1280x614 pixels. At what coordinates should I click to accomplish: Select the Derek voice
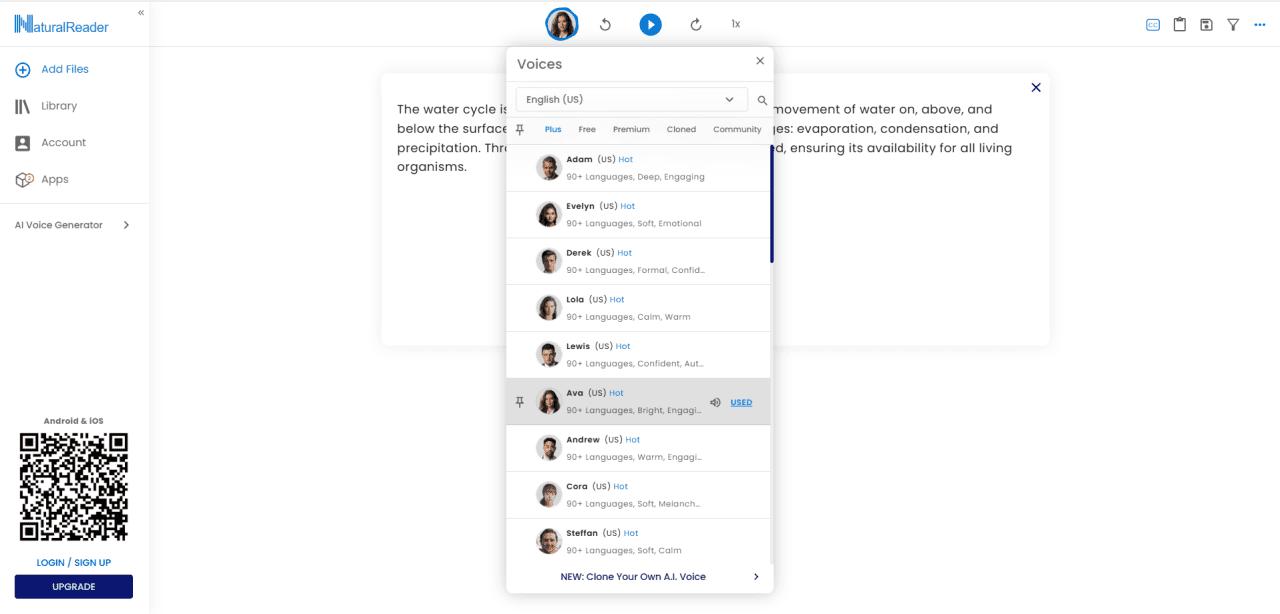(638, 262)
